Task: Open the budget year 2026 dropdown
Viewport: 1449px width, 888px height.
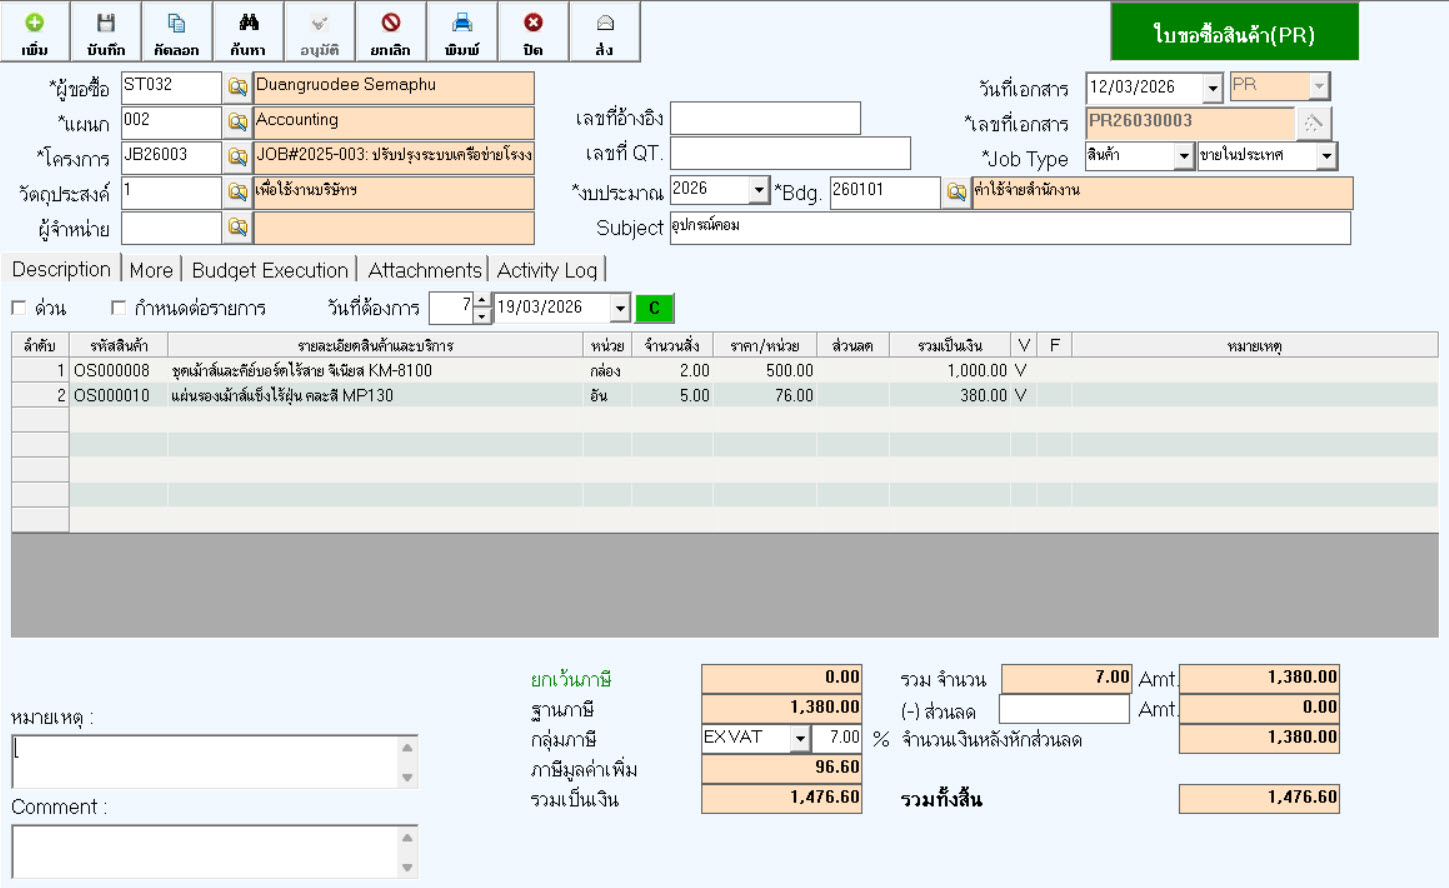Action: [x=758, y=189]
